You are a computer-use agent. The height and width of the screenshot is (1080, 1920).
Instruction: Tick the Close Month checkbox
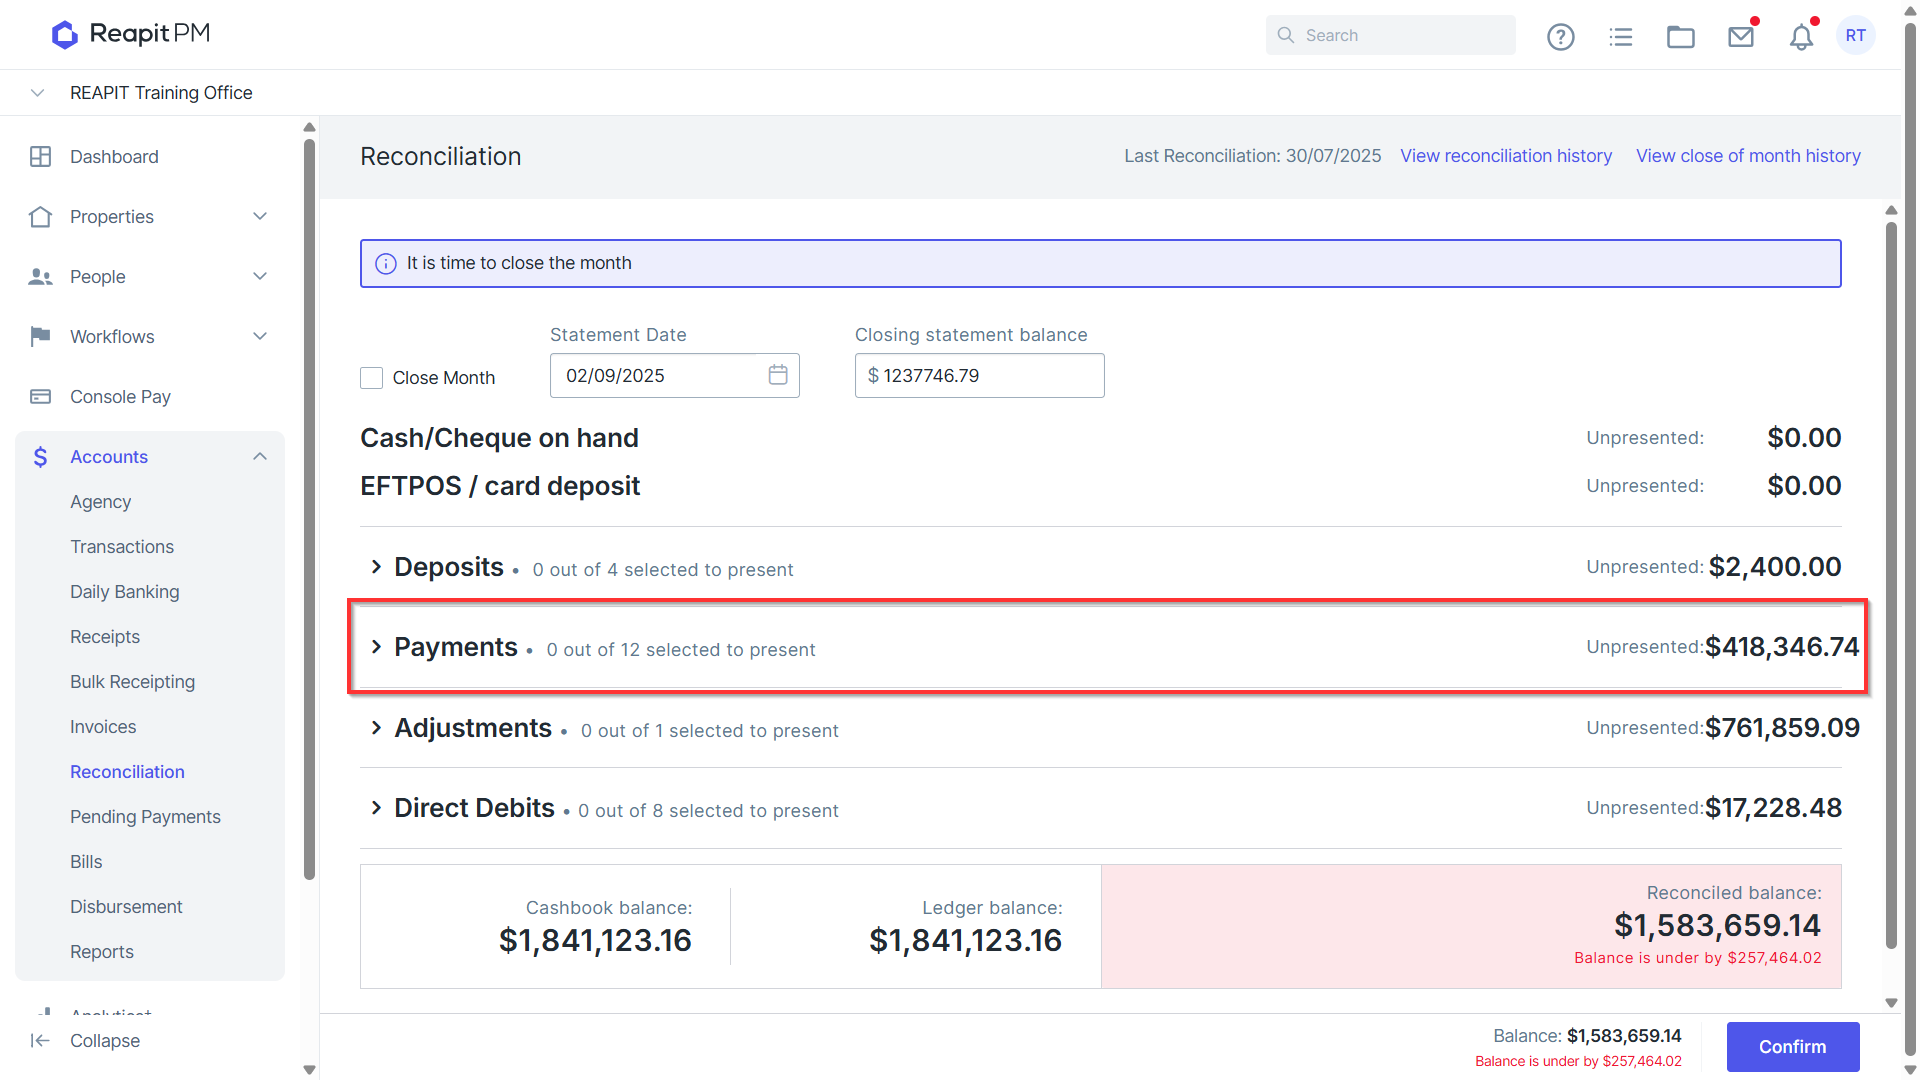click(371, 378)
